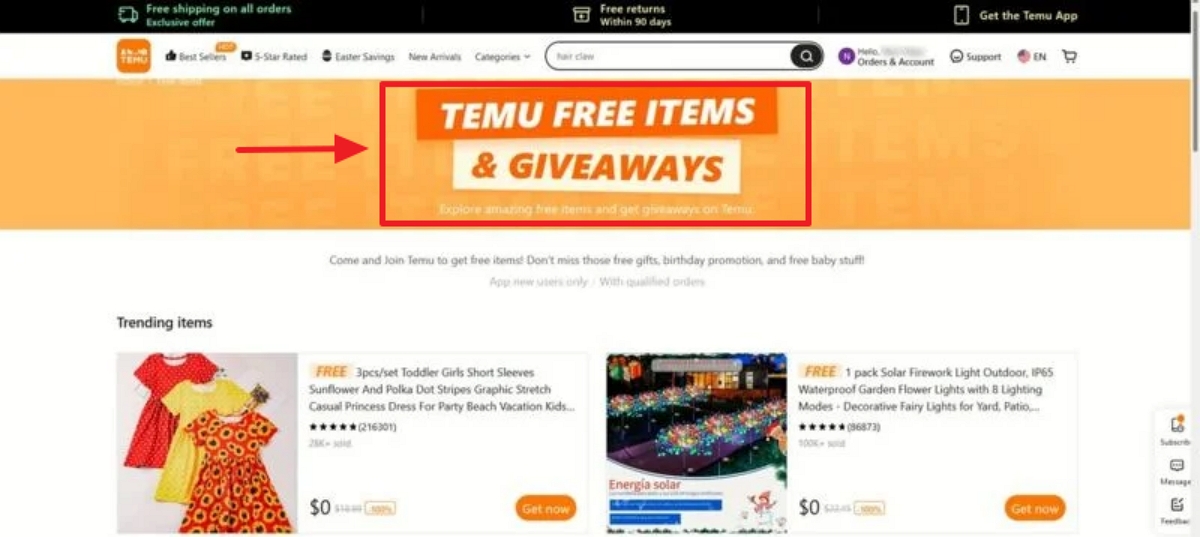Get now the Solar Firework Light
This screenshot has height=537, width=1200.
1035,508
